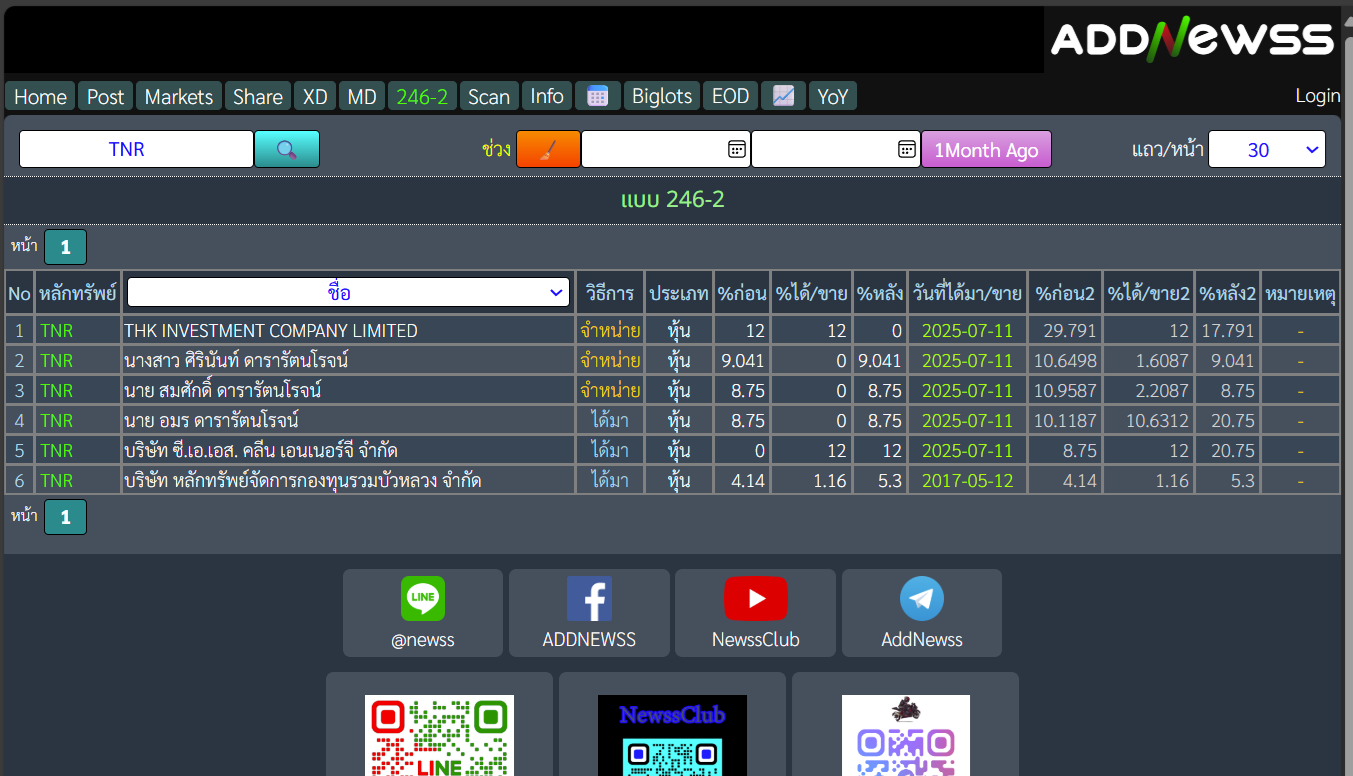The image size is (1353, 776).
Task: Click the วันที่ได้มา/ขาย column header
Action: tap(967, 293)
